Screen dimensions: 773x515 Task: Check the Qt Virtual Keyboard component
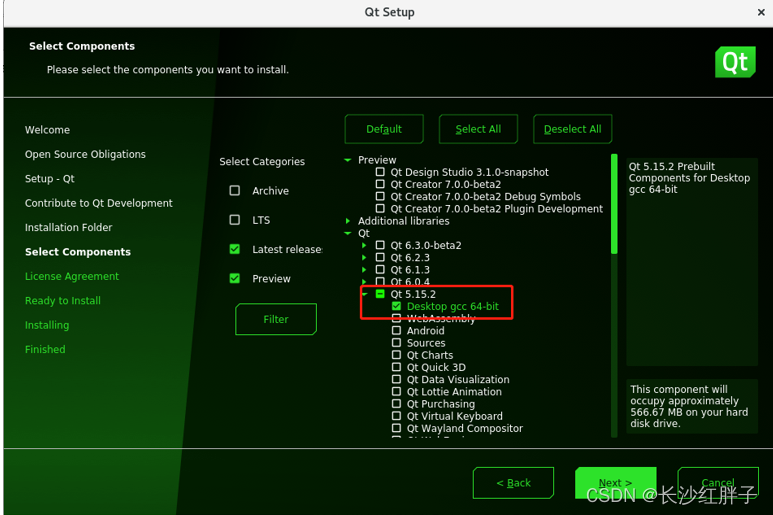[x=396, y=416]
